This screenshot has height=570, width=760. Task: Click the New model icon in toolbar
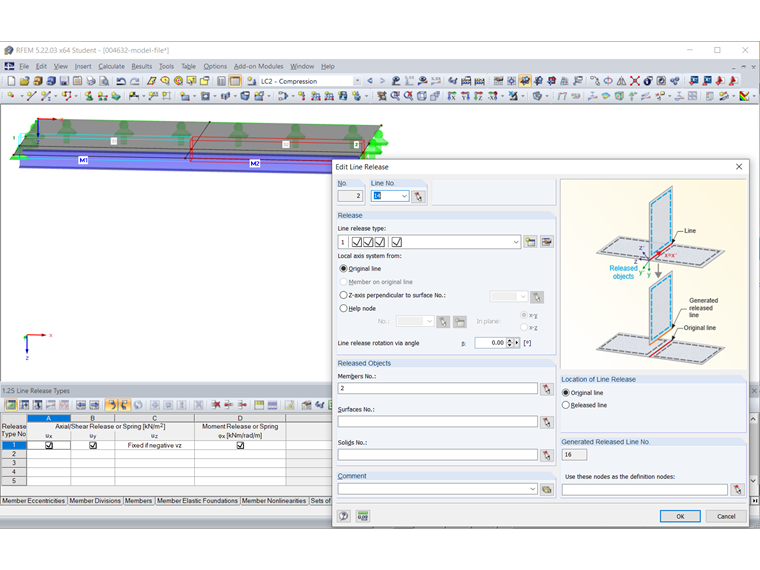tap(11, 81)
